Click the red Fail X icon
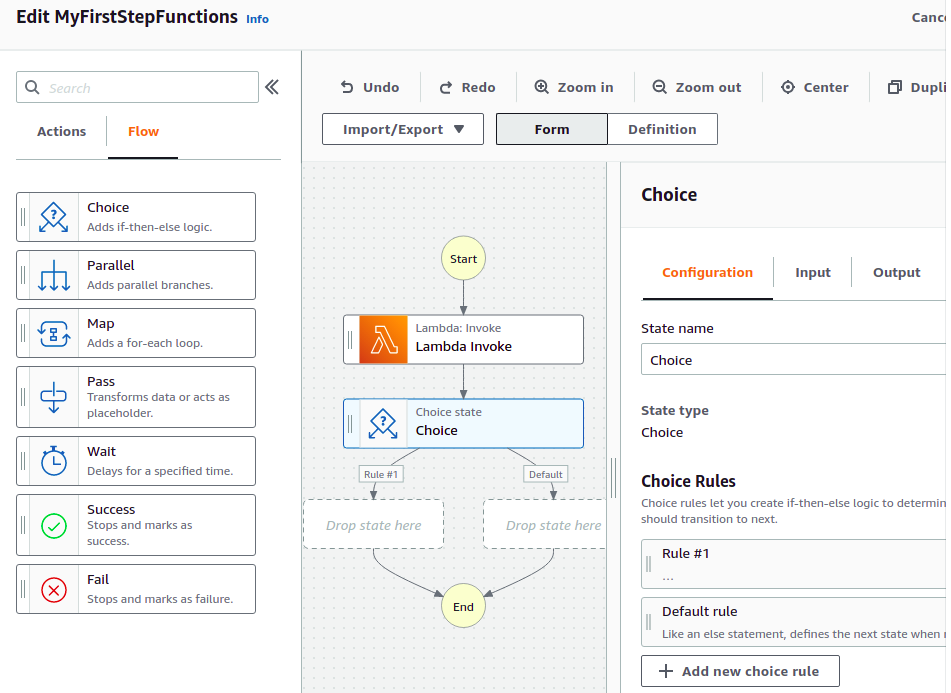This screenshot has width=951, height=693. point(53,589)
